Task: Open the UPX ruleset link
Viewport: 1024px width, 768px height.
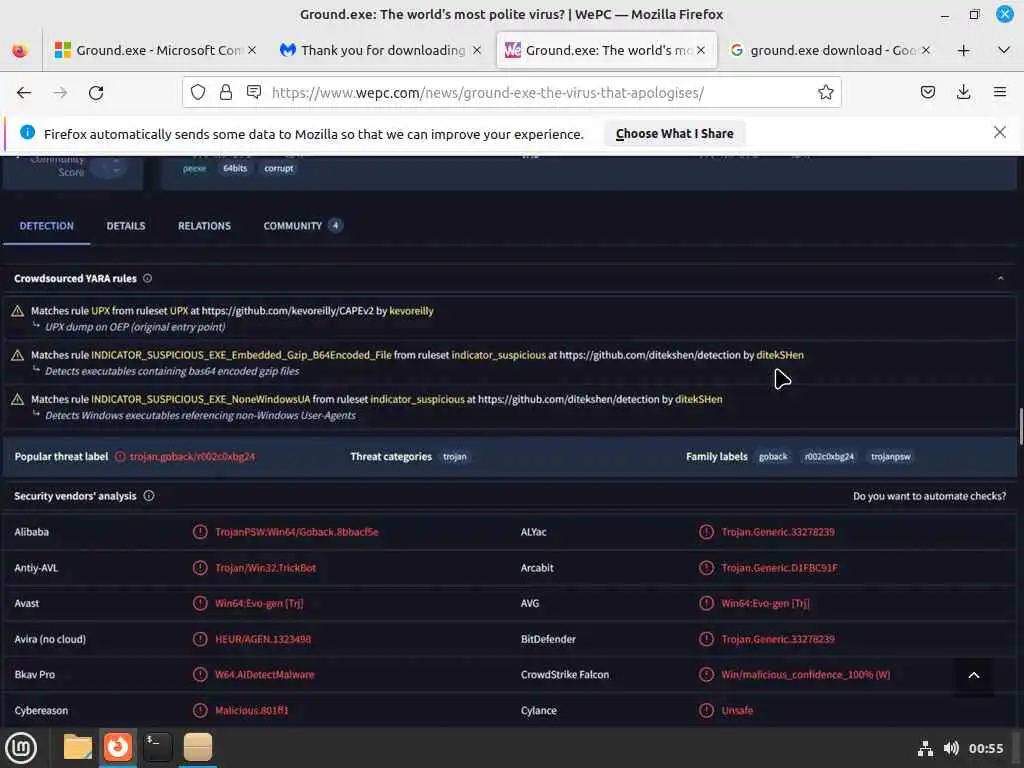Action: click(179, 311)
